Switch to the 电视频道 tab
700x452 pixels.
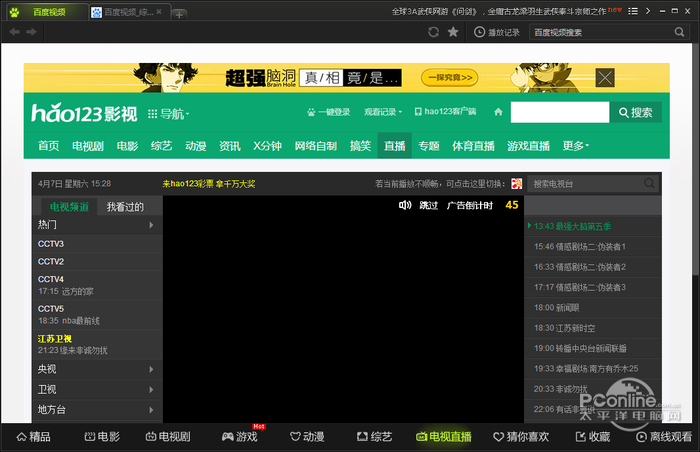click(69, 207)
